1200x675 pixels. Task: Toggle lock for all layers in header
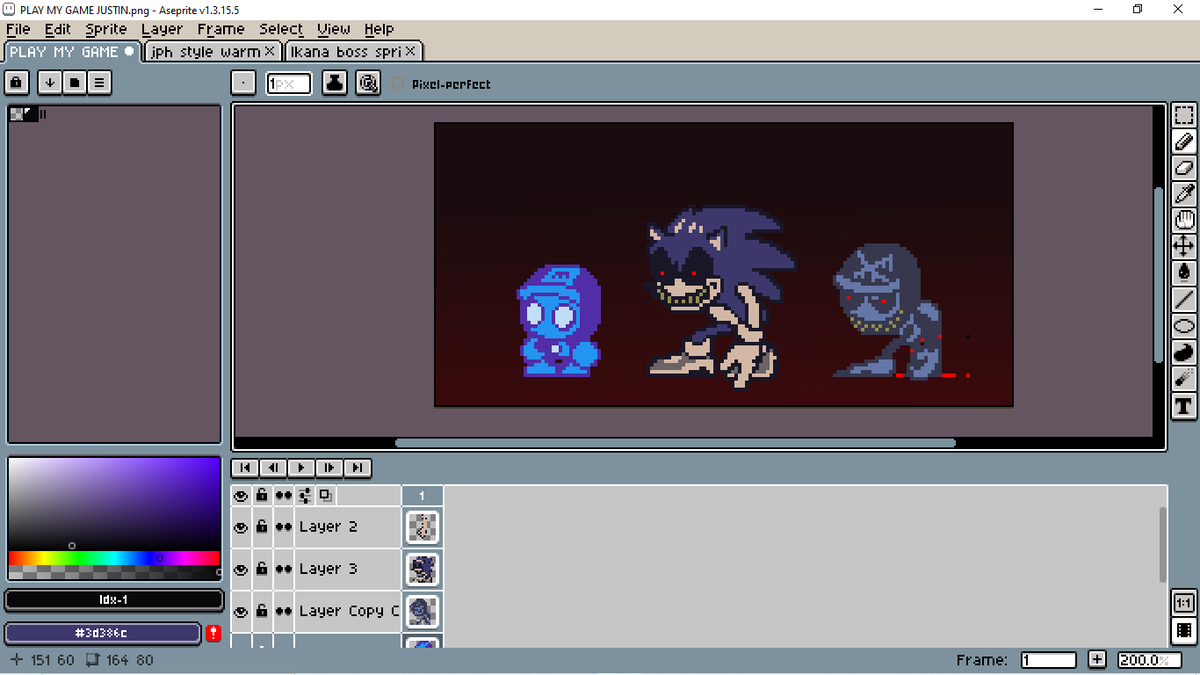pyautogui.click(x=261, y=495)
